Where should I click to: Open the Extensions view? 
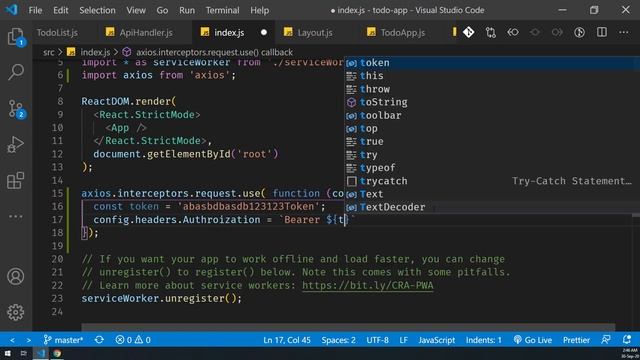[16, 180]
